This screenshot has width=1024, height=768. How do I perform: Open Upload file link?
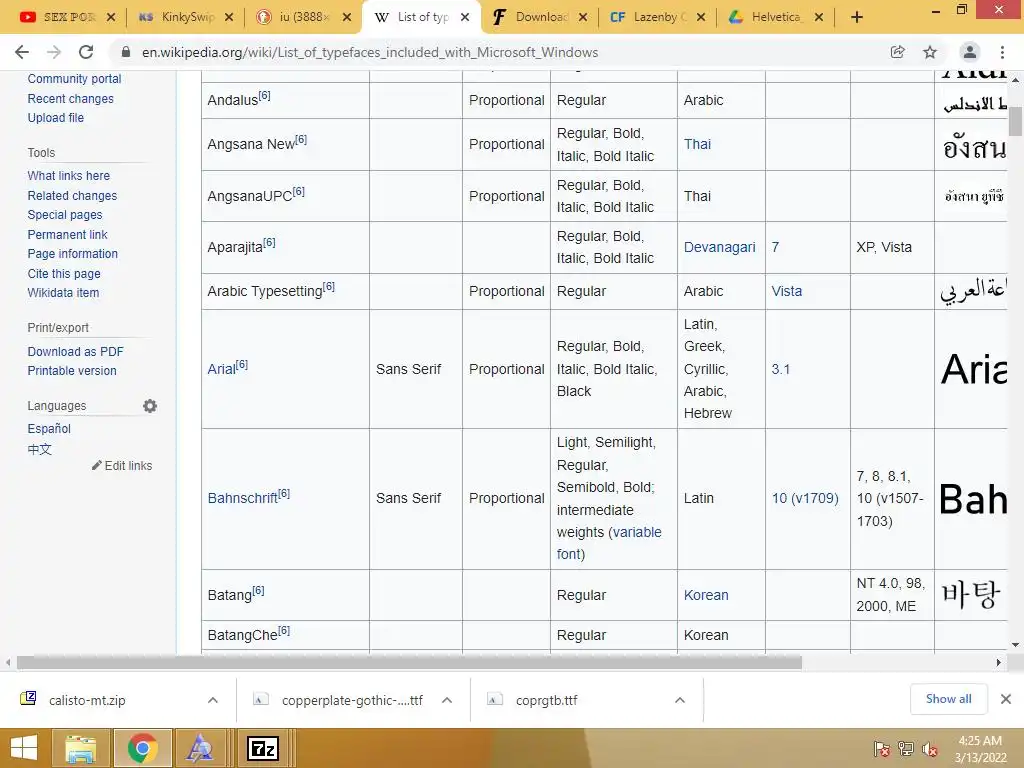click(56, 118)
